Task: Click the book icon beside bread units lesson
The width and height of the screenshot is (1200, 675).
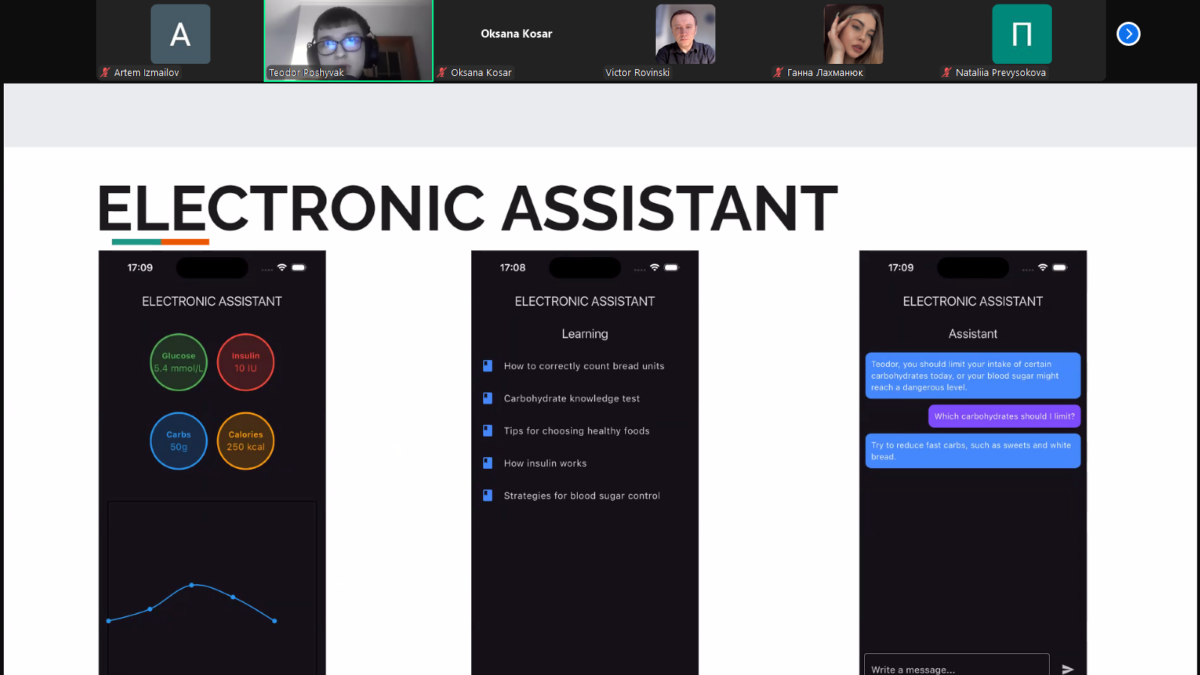Action: pyautogui.click(x=488, y=366)
